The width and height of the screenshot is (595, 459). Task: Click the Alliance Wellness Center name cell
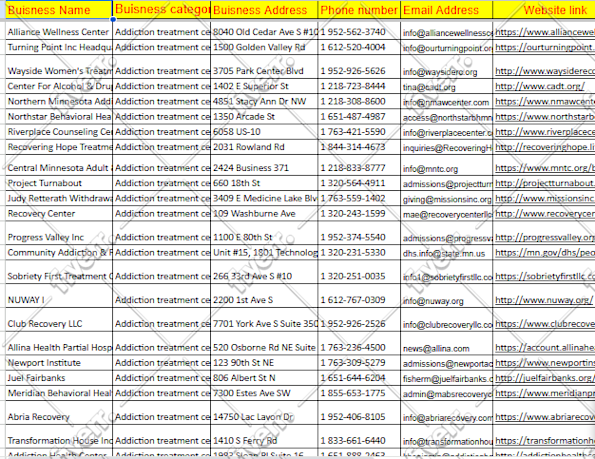coord(59,32)
